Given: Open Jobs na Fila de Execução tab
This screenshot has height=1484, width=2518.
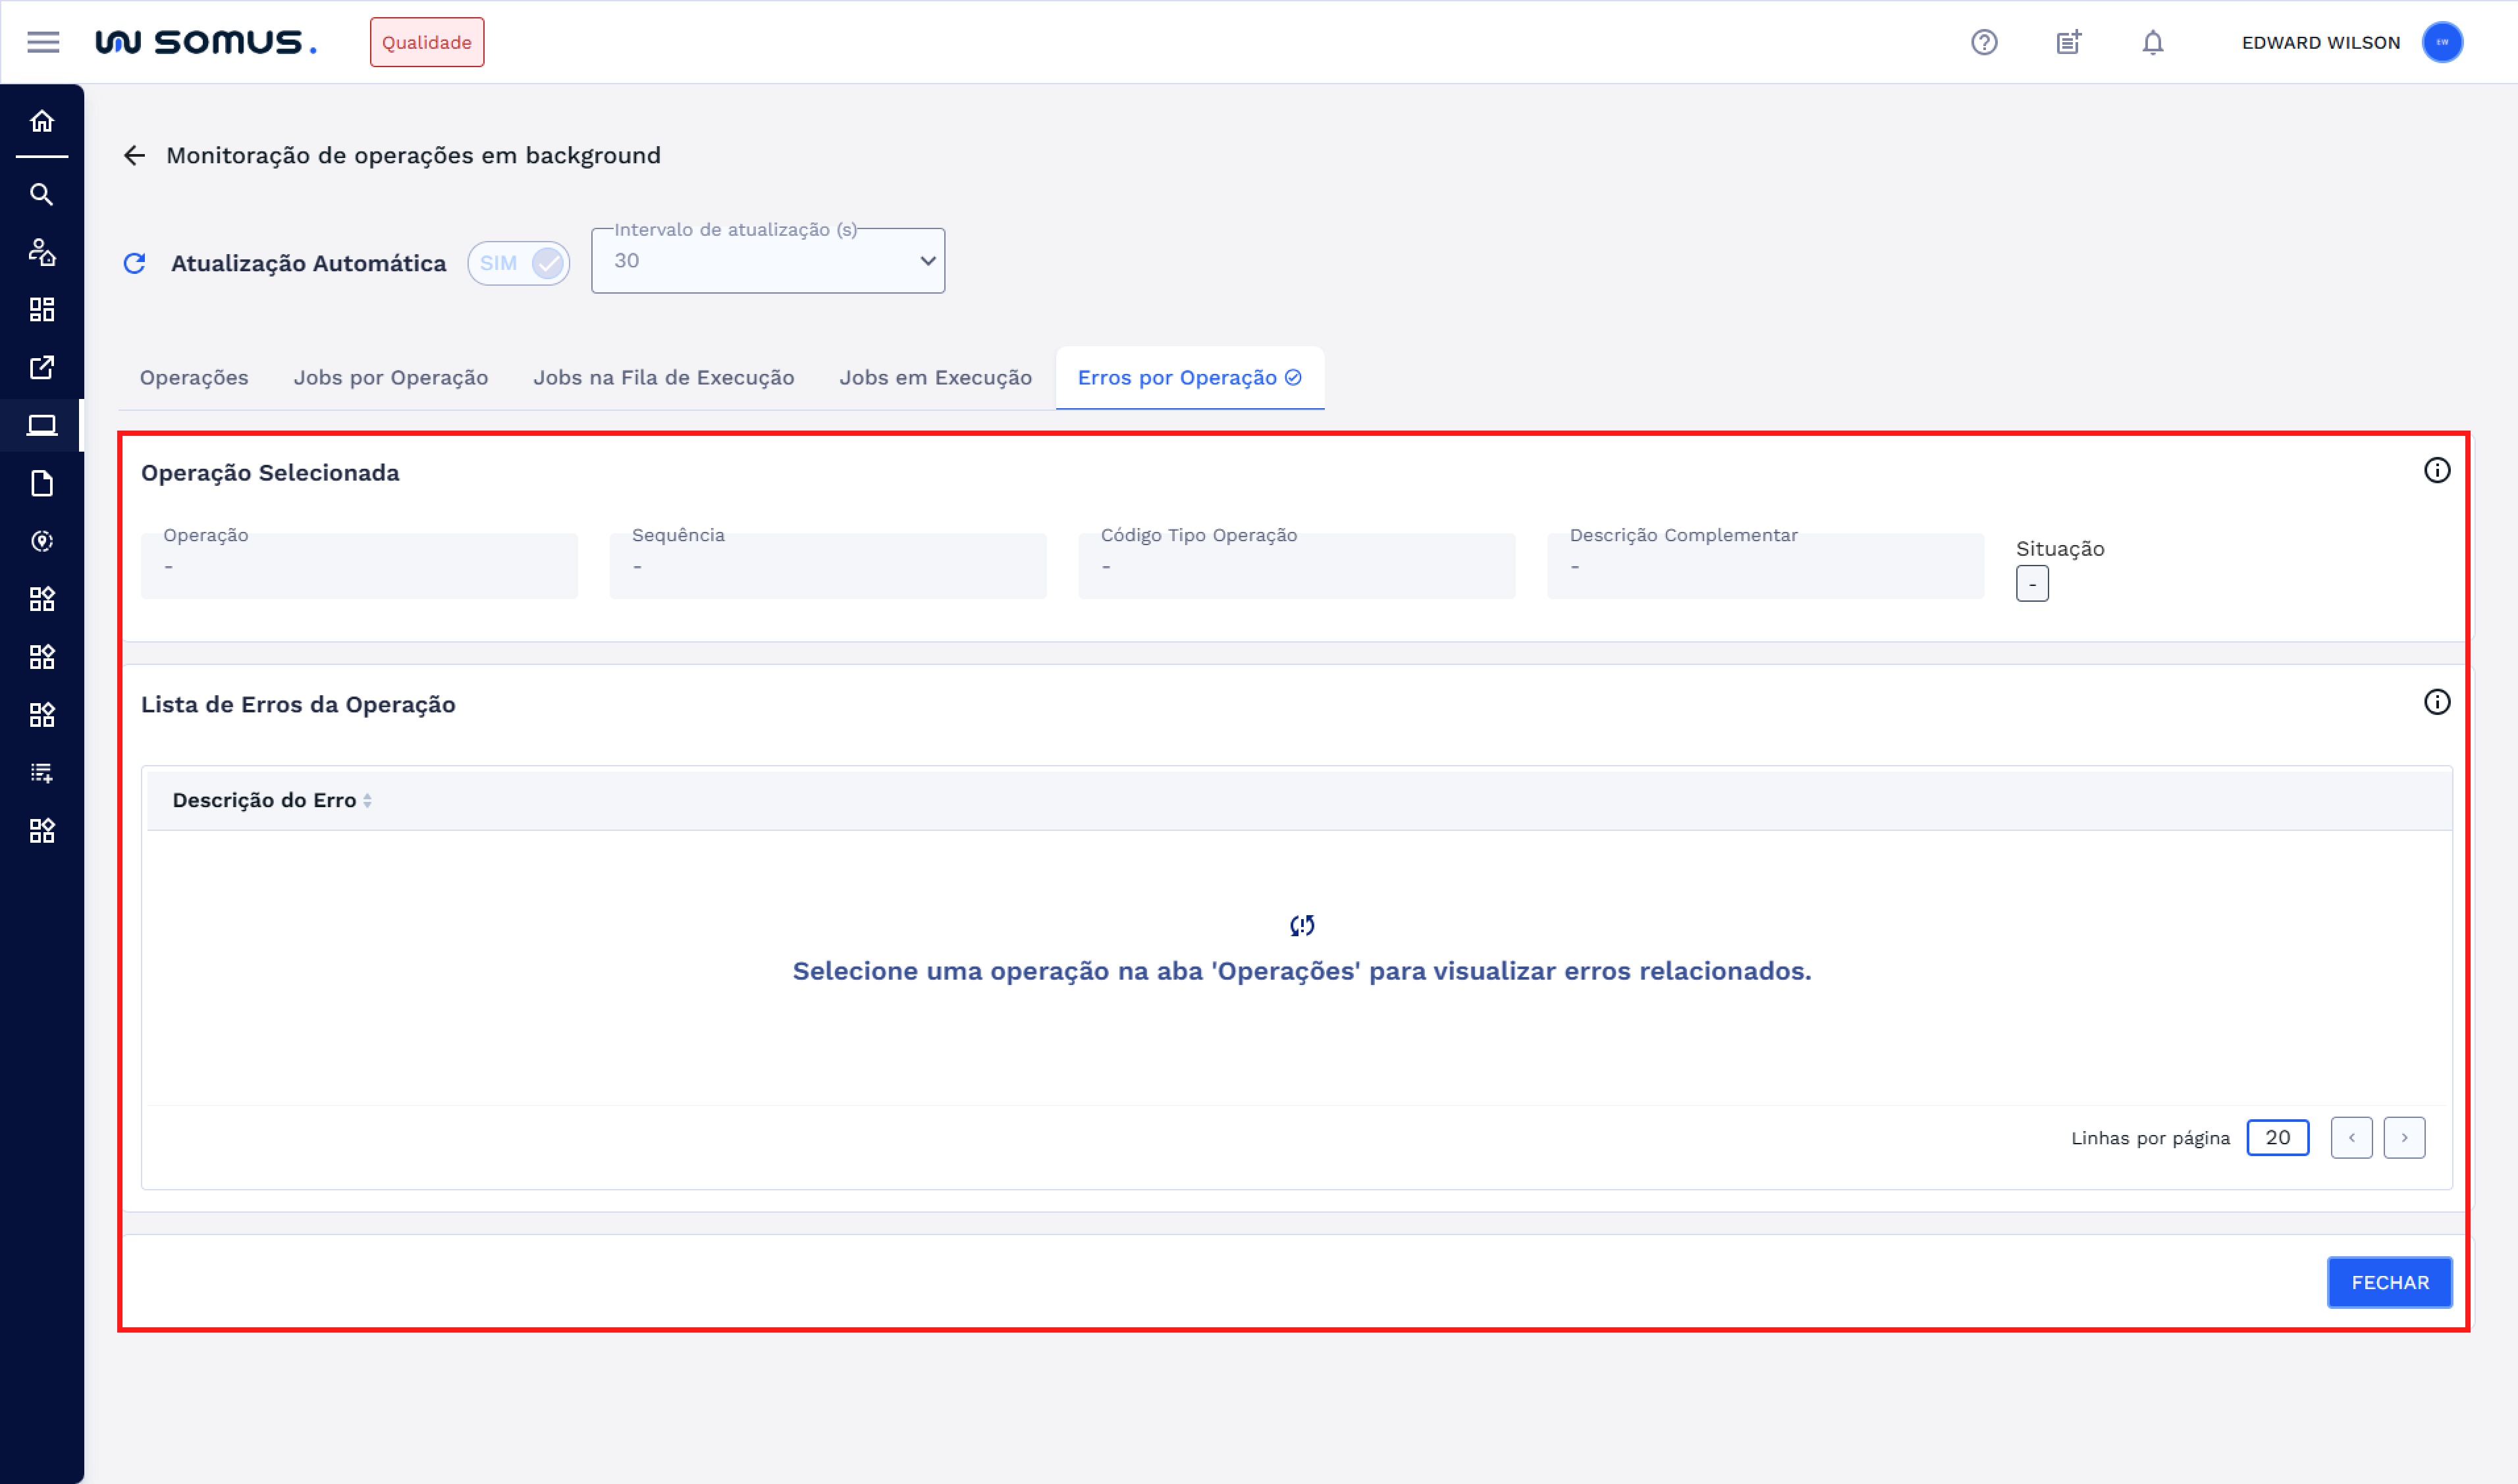Looking at the screenshot, I should click(663, 377).
